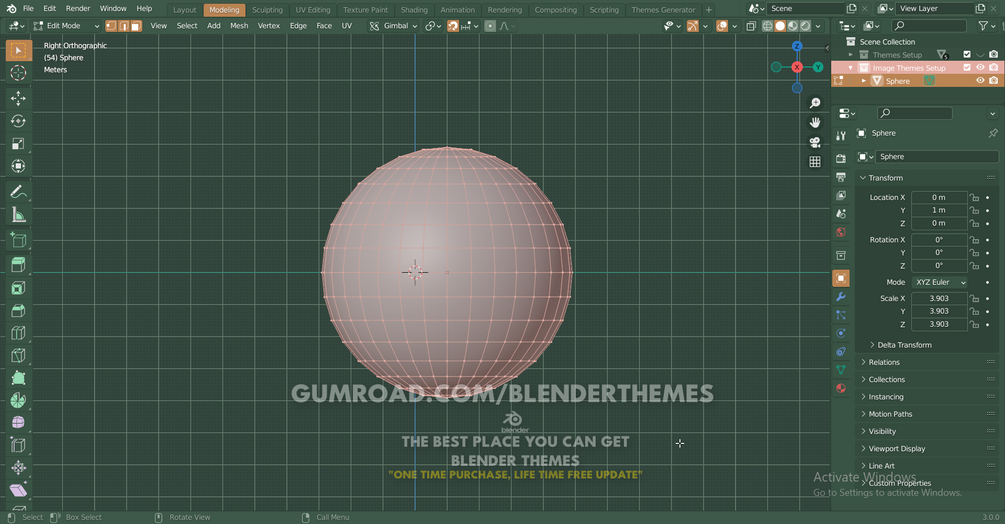Image resolution: width=1005 pixels, height=524 pixels.
Task: Click the Sphere object name field
Action: [x=937, y=156]
